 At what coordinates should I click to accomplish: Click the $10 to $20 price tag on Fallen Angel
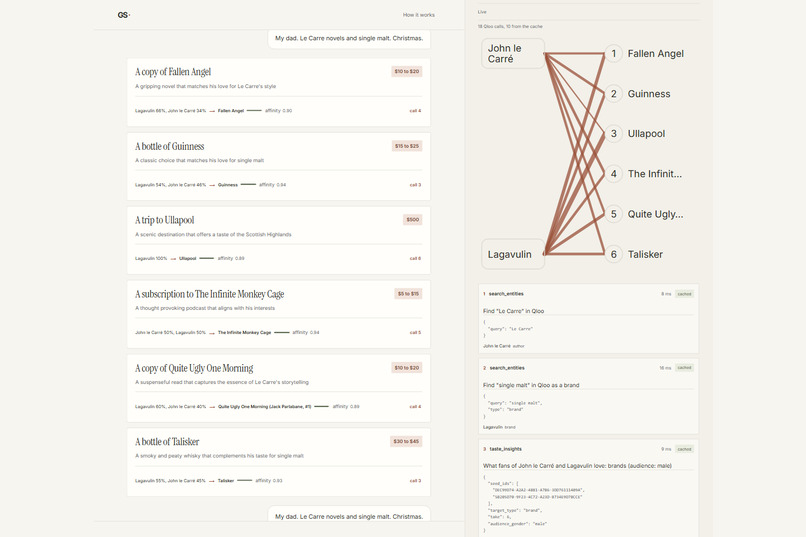tap(407, 71)
